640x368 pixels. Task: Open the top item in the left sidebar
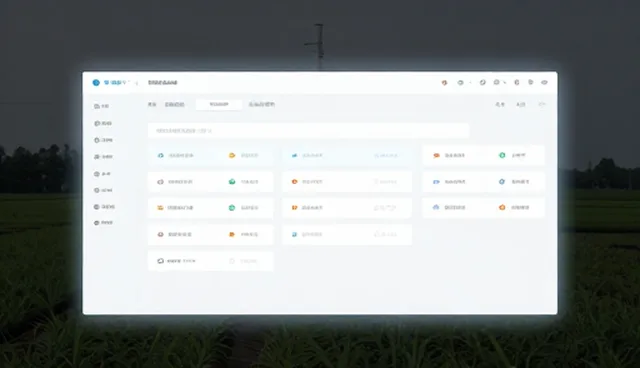click(x=102, y=106)
